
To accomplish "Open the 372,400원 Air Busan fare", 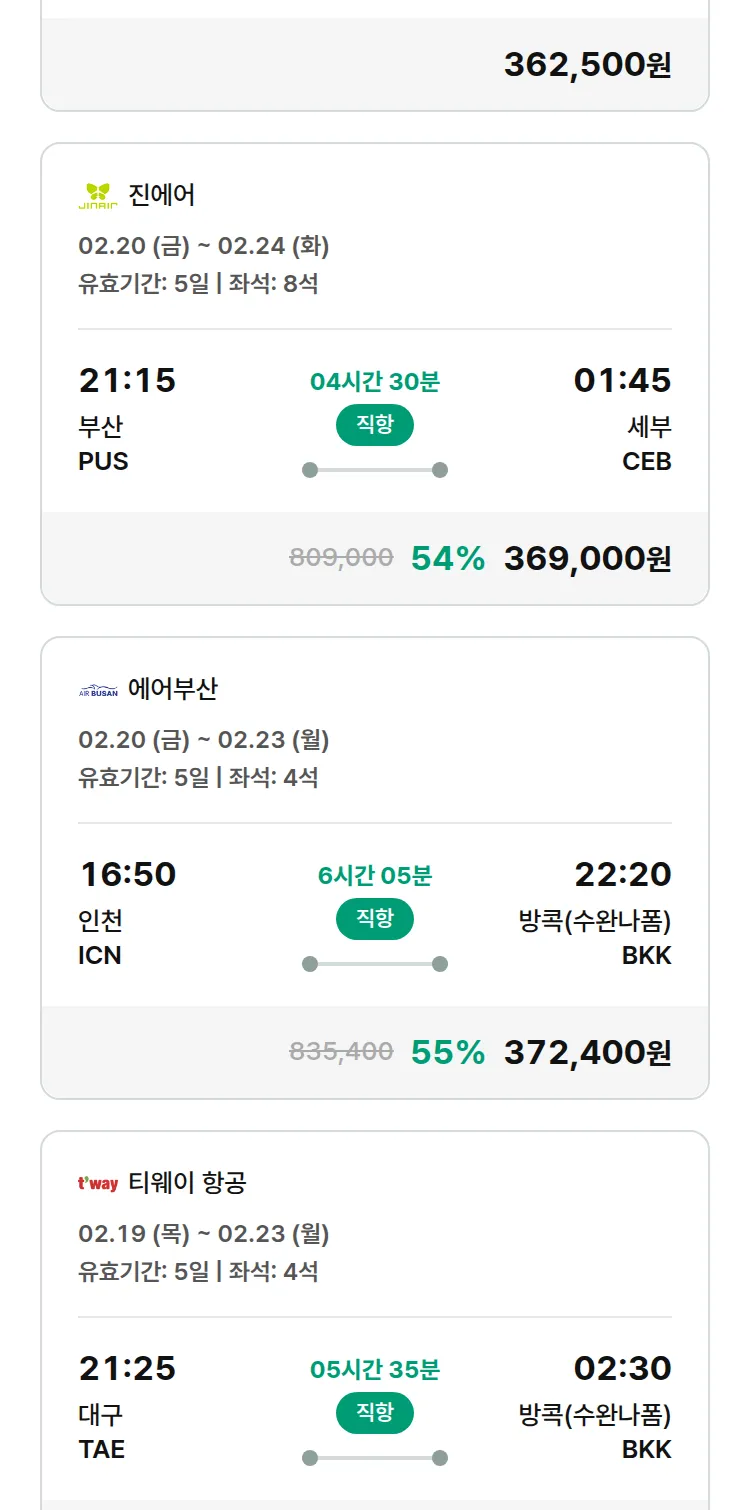I will tap(587, 1052).
